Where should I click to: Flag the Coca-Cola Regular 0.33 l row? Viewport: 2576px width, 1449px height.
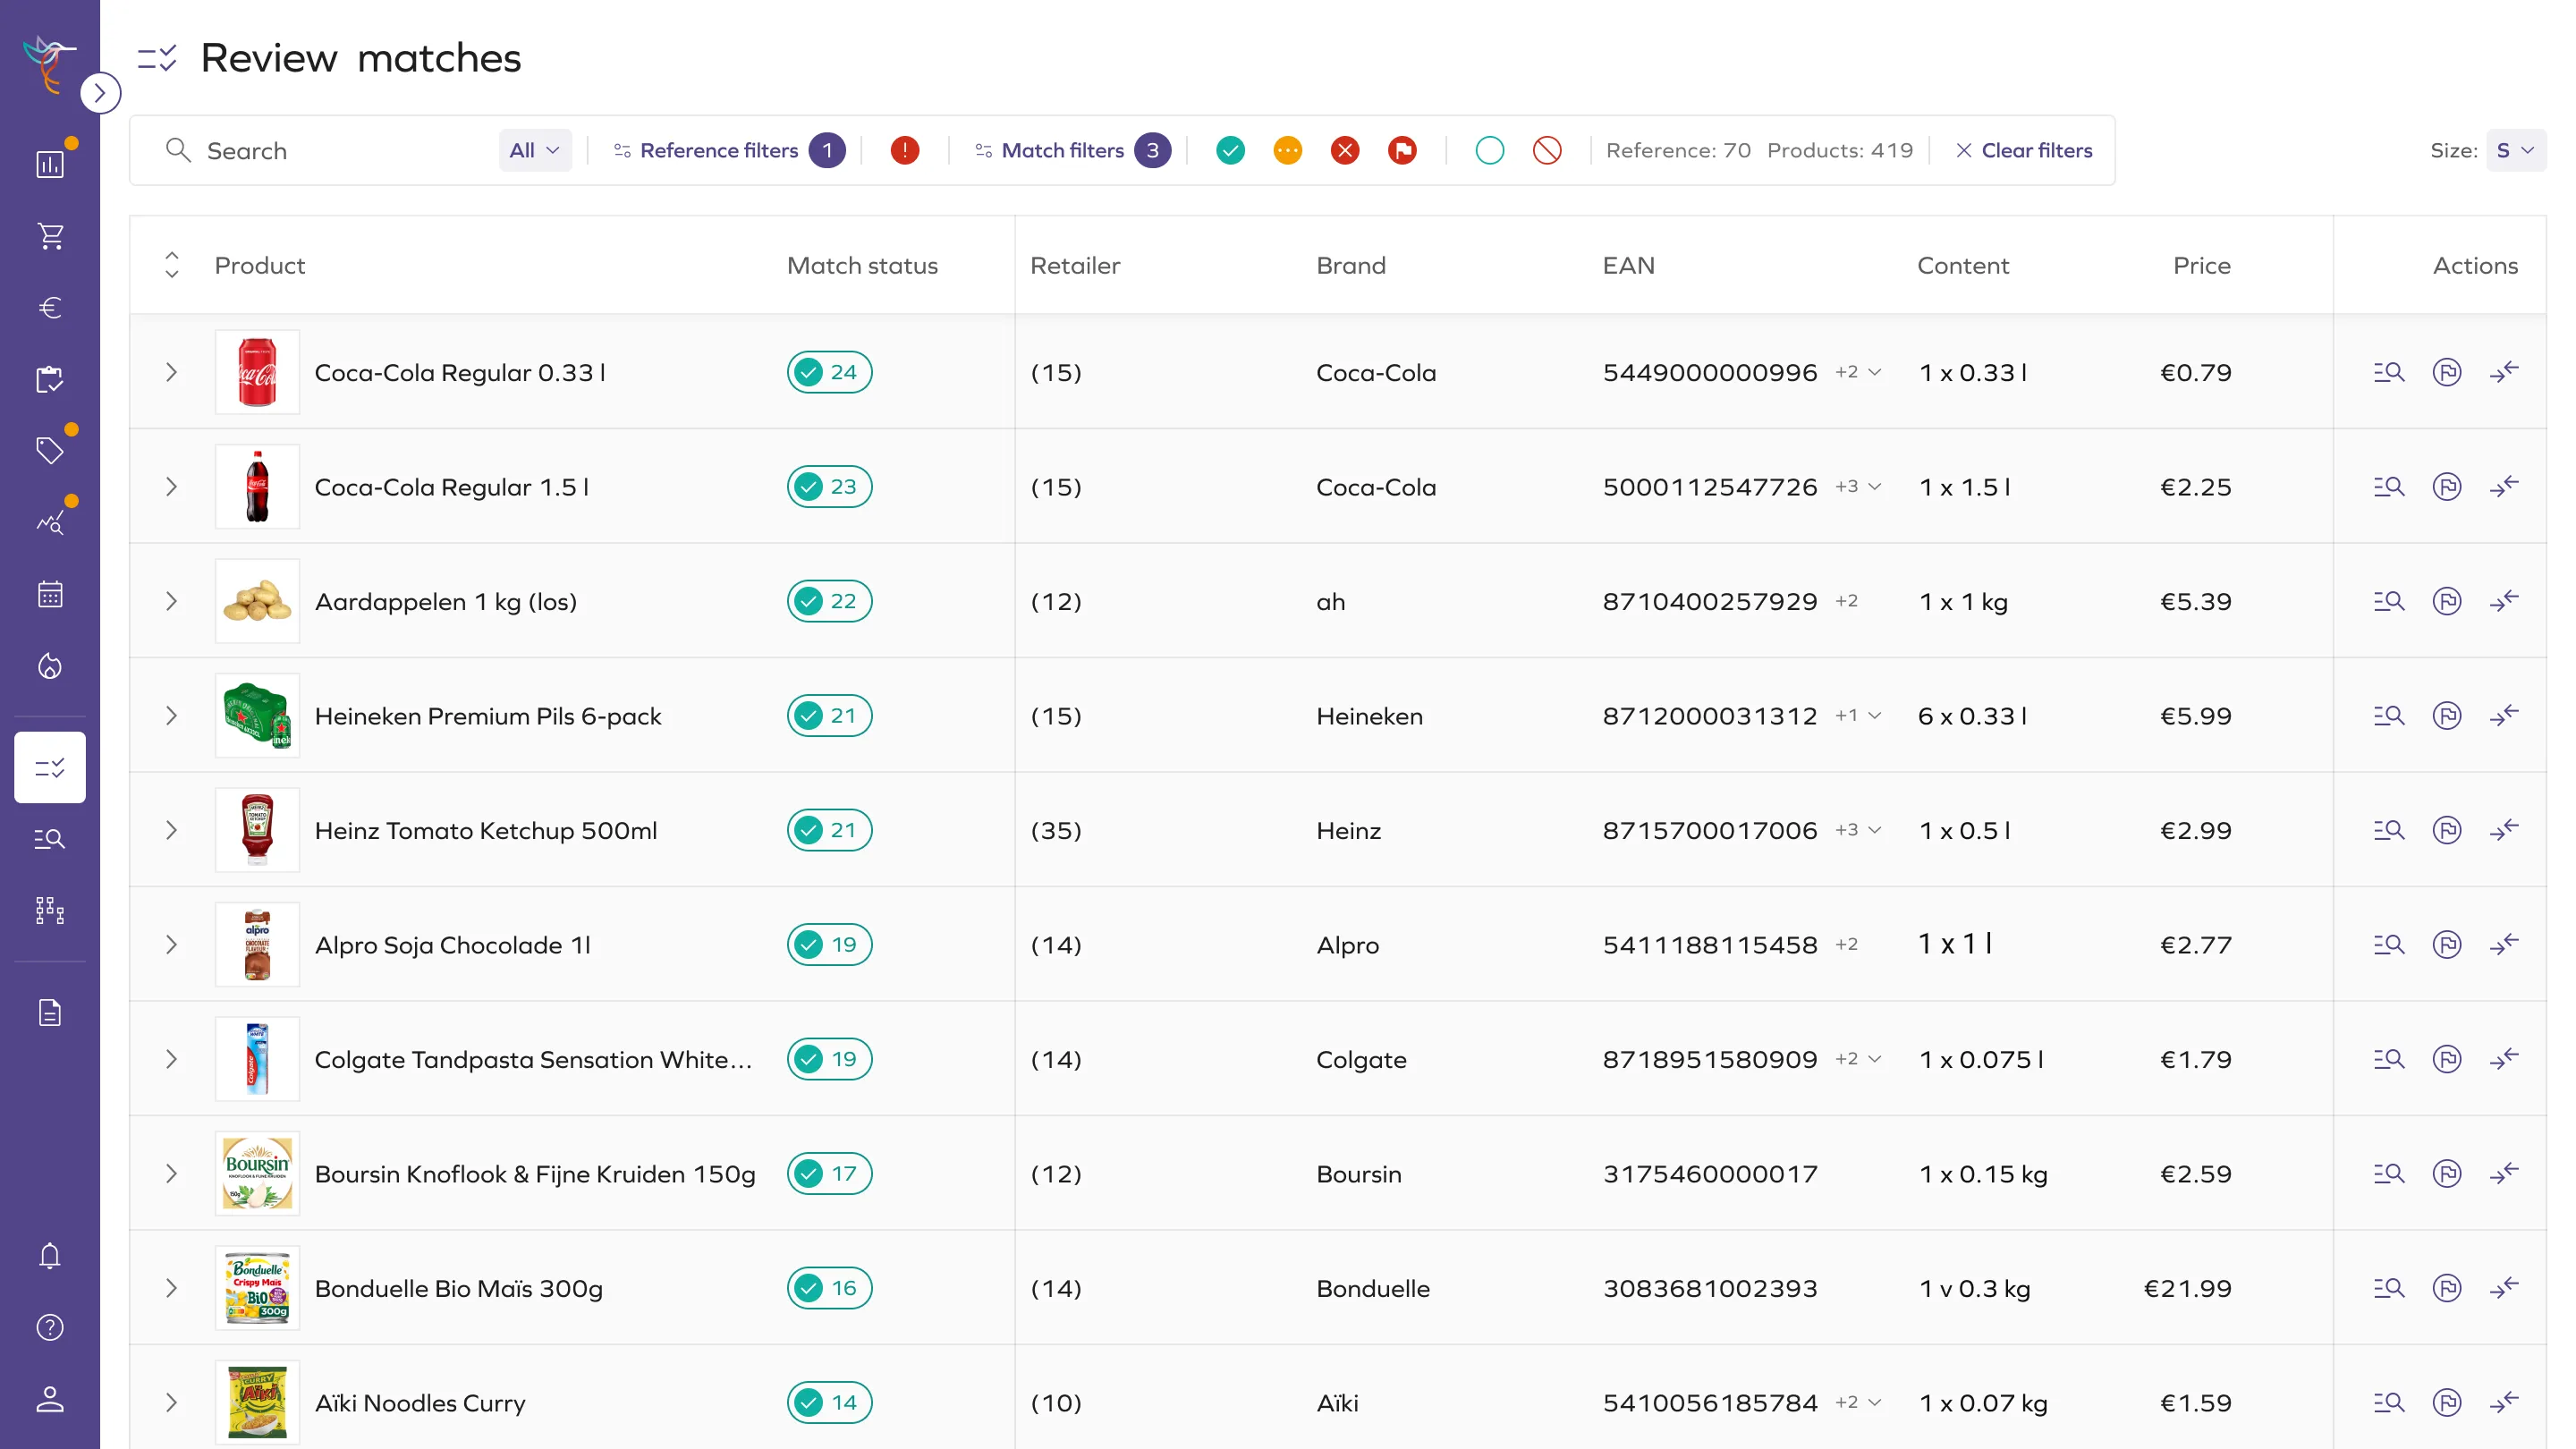[x=2447, y=373]
